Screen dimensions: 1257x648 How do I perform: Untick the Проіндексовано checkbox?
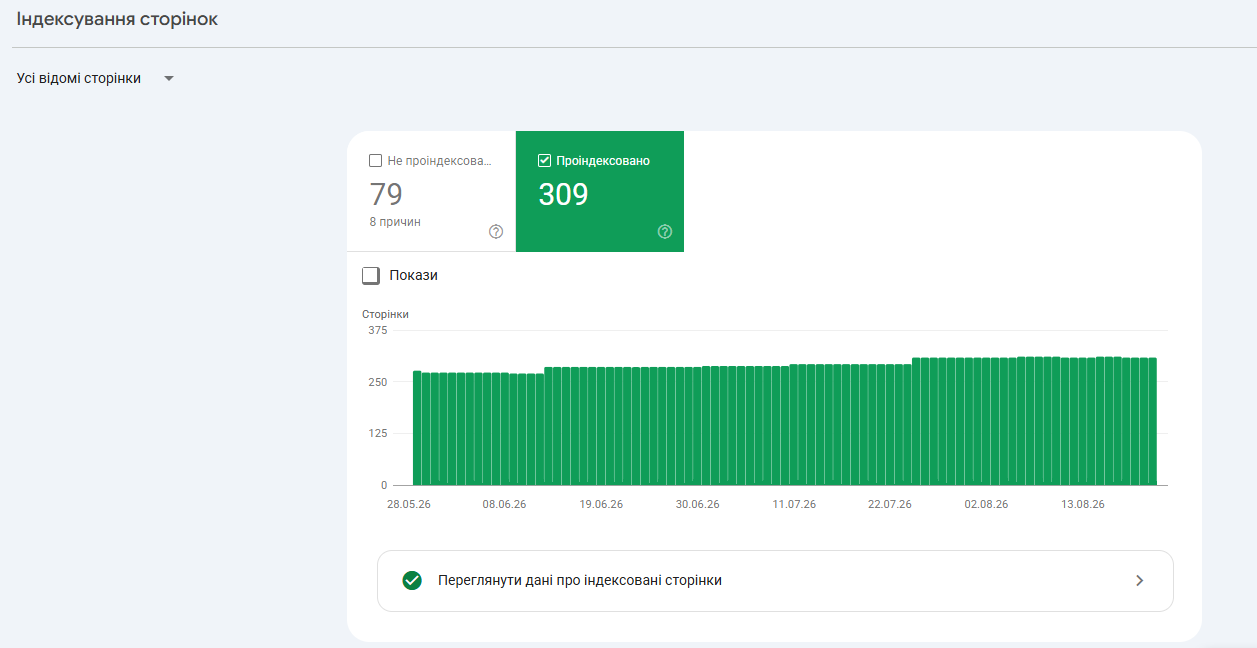[545, 160]
